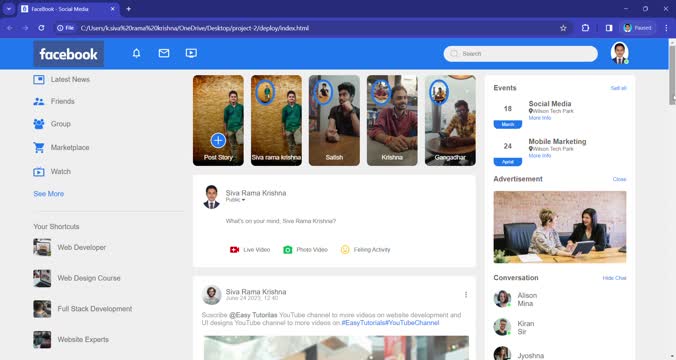
Task: Click the #EasyTutorials#YouTubeChannel hashtag link
Action: coord(390,322)
